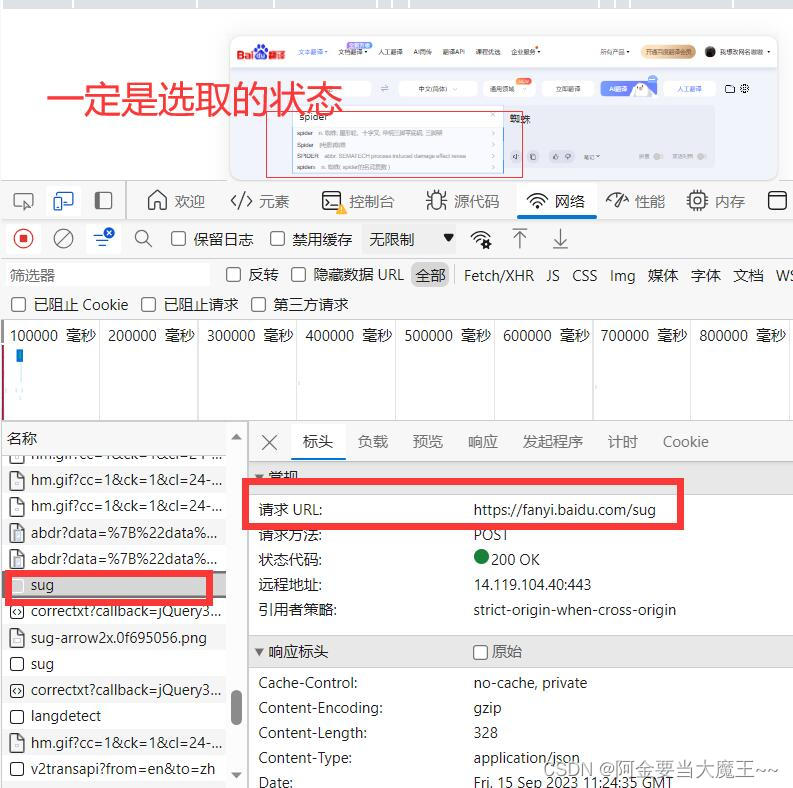Focus the filter input field
This screenshot has width=793, height=788.
point(108,275)
